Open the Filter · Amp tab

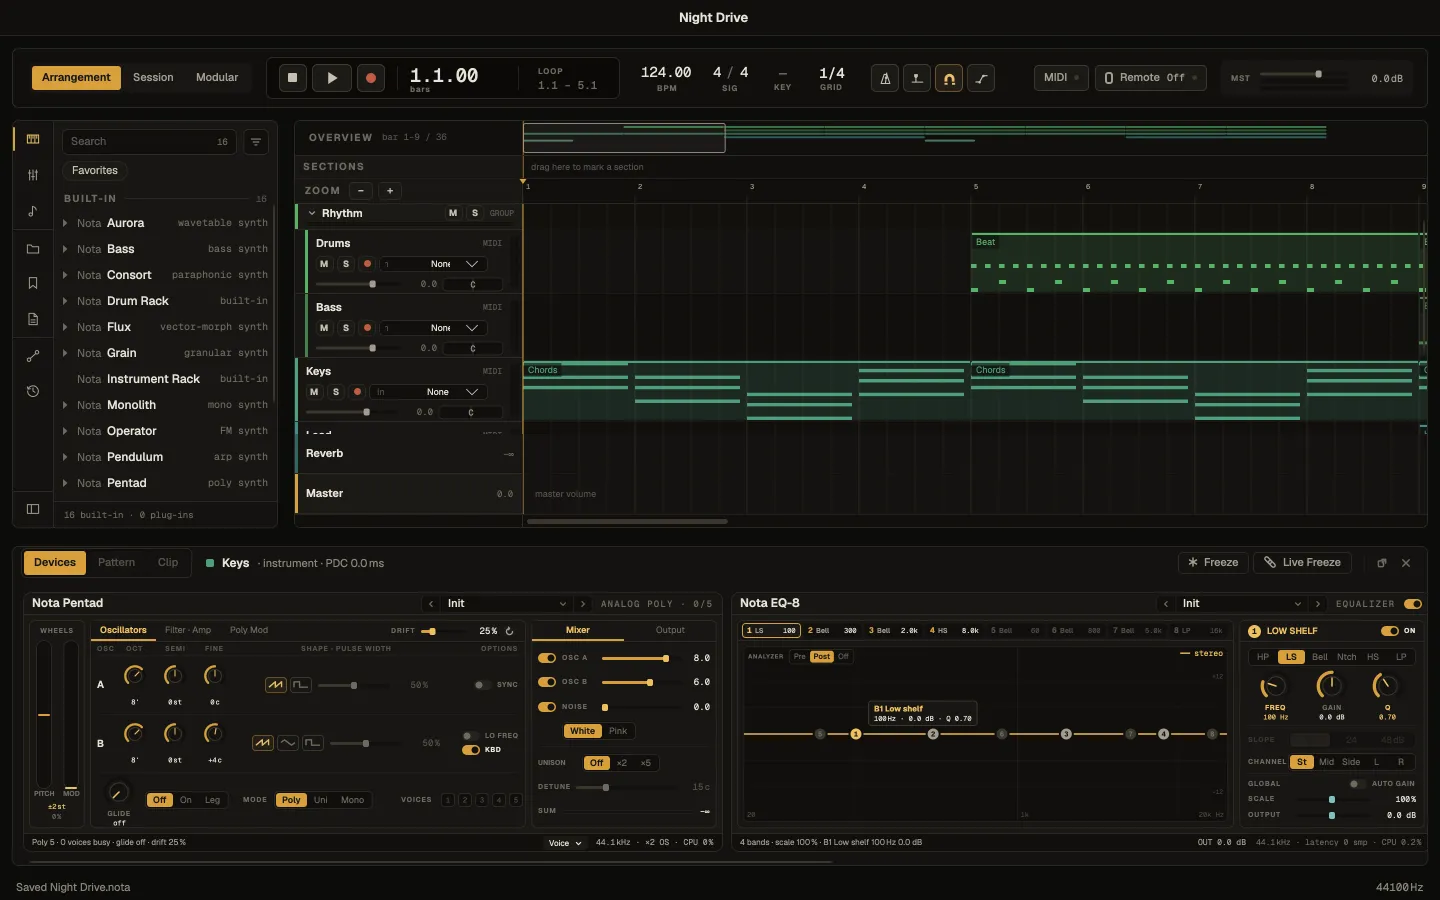(x=188, y=631)
